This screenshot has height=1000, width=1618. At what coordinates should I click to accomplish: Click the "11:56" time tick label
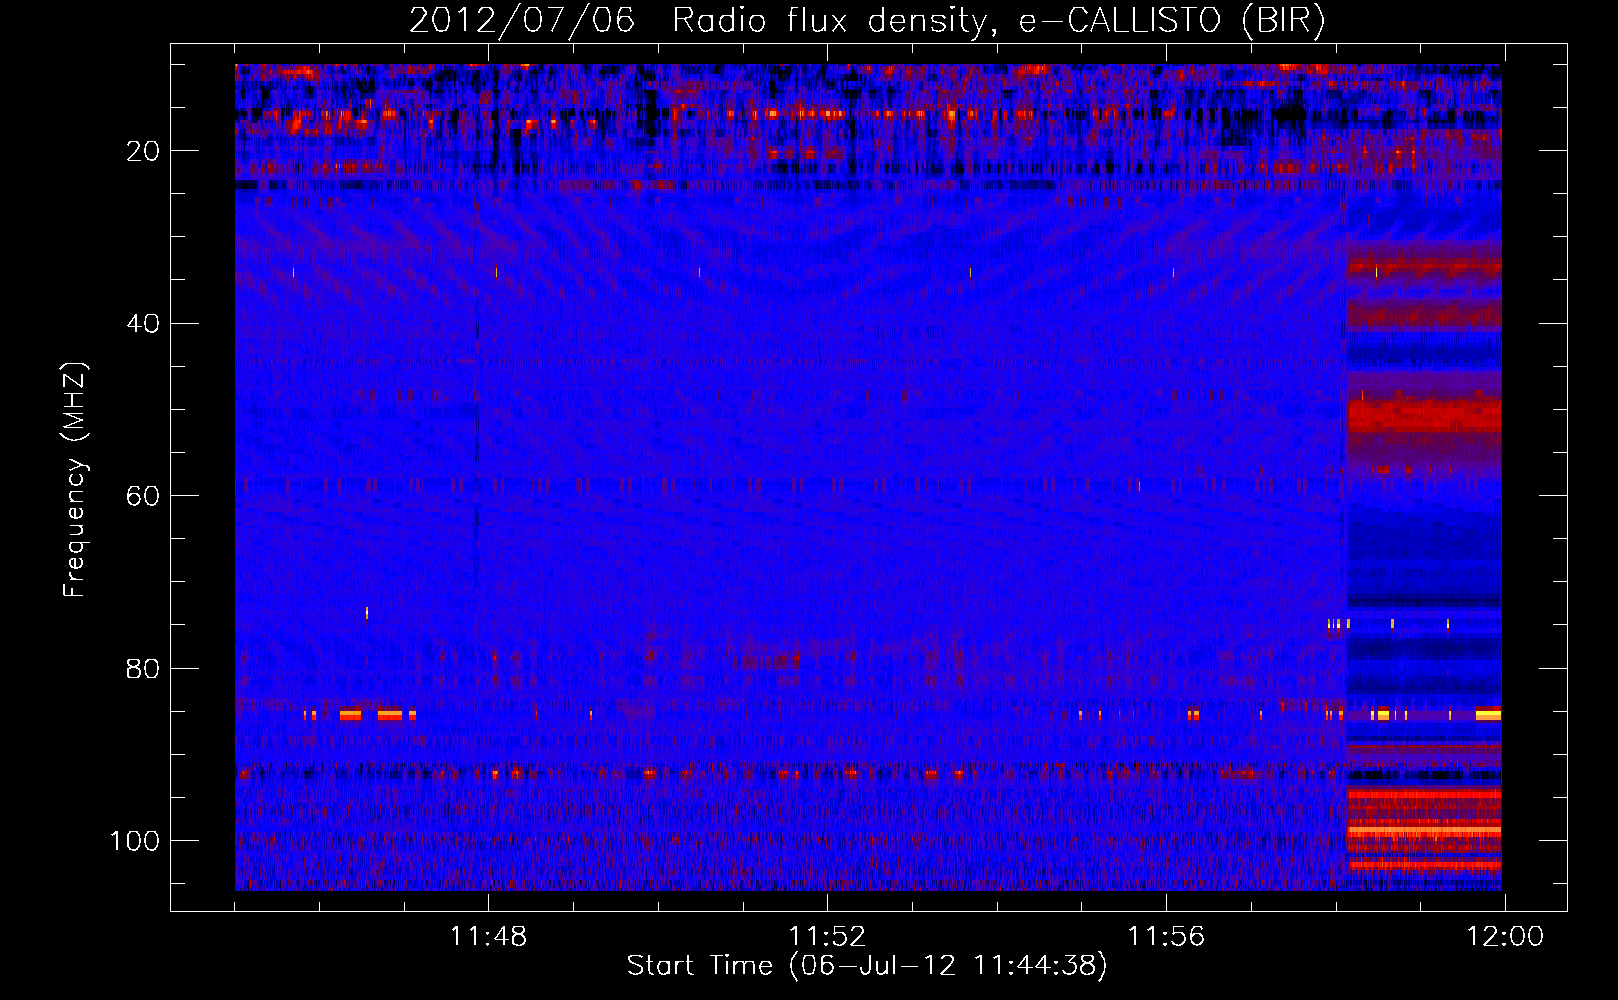pyautogui.click(x=1166, y=937)
